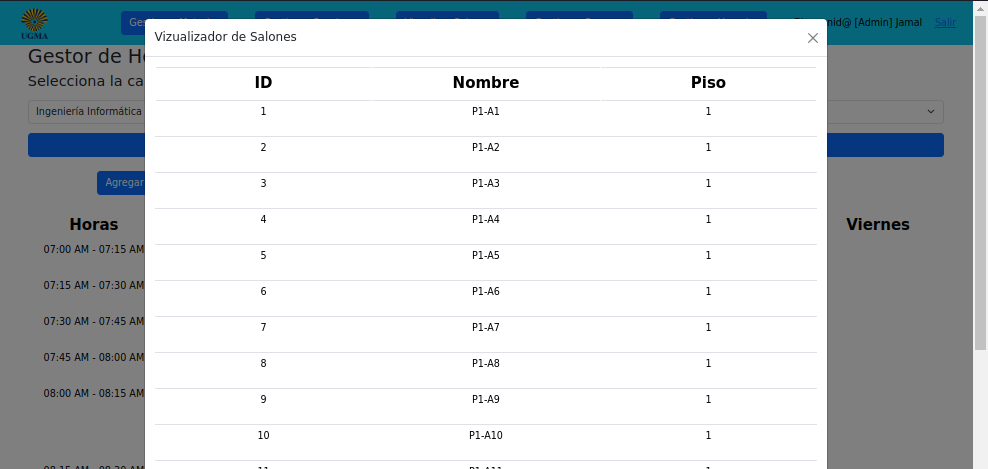The height and width of the screenshot is (469, 988).
Task: Click the Viernes column heading
Action: 878,224
